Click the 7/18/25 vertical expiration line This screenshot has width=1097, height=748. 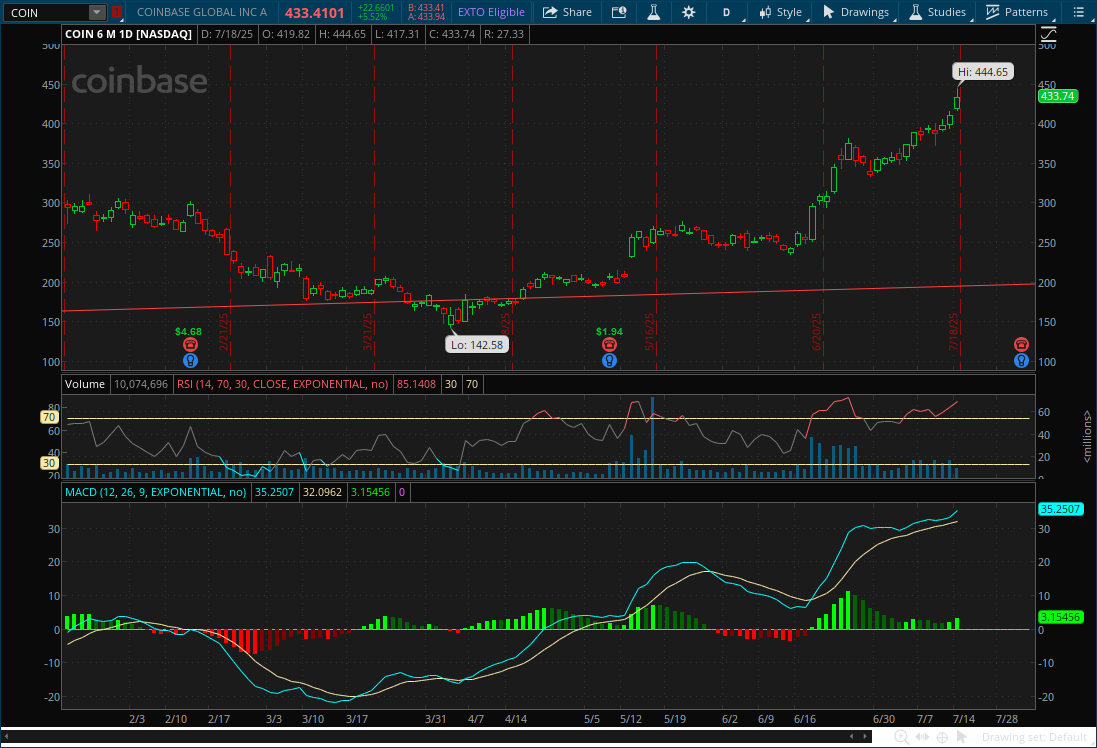[960, 210]
